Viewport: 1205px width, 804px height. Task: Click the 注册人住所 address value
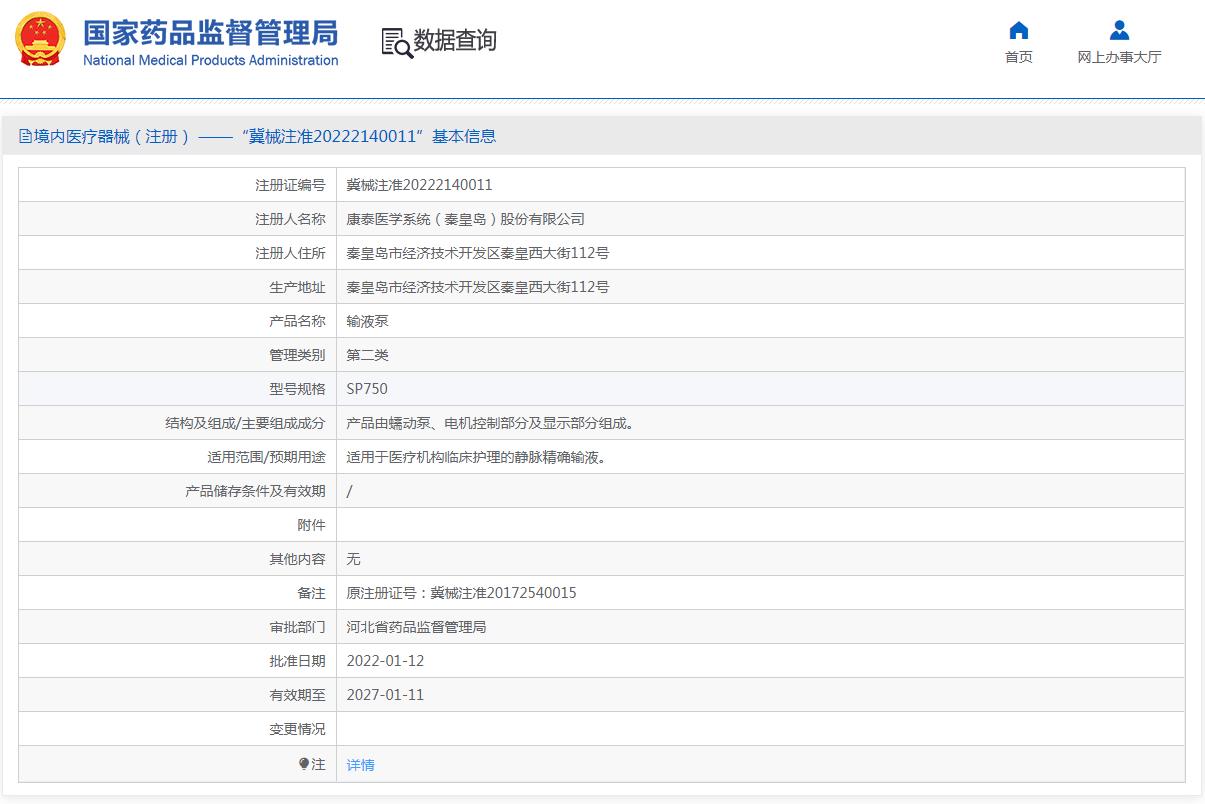(477, 253)
